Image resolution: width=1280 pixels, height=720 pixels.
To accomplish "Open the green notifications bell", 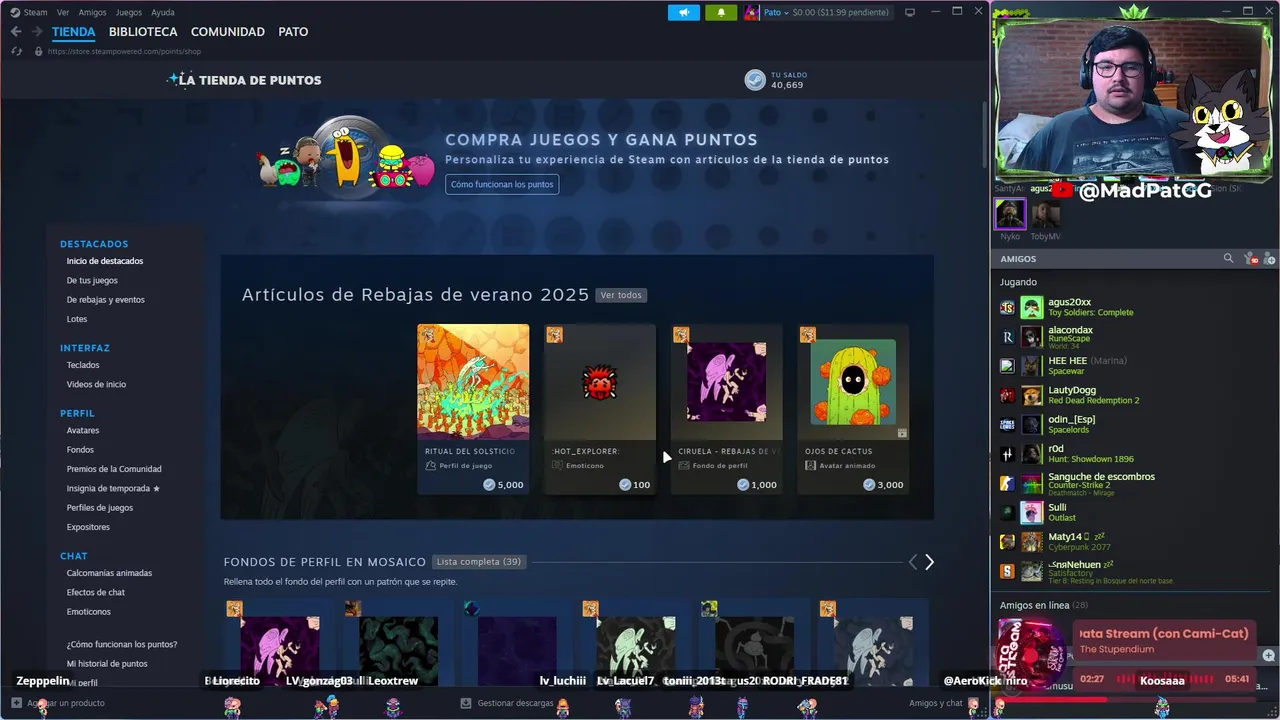I will pyautogui.click(x=721, y=12).
